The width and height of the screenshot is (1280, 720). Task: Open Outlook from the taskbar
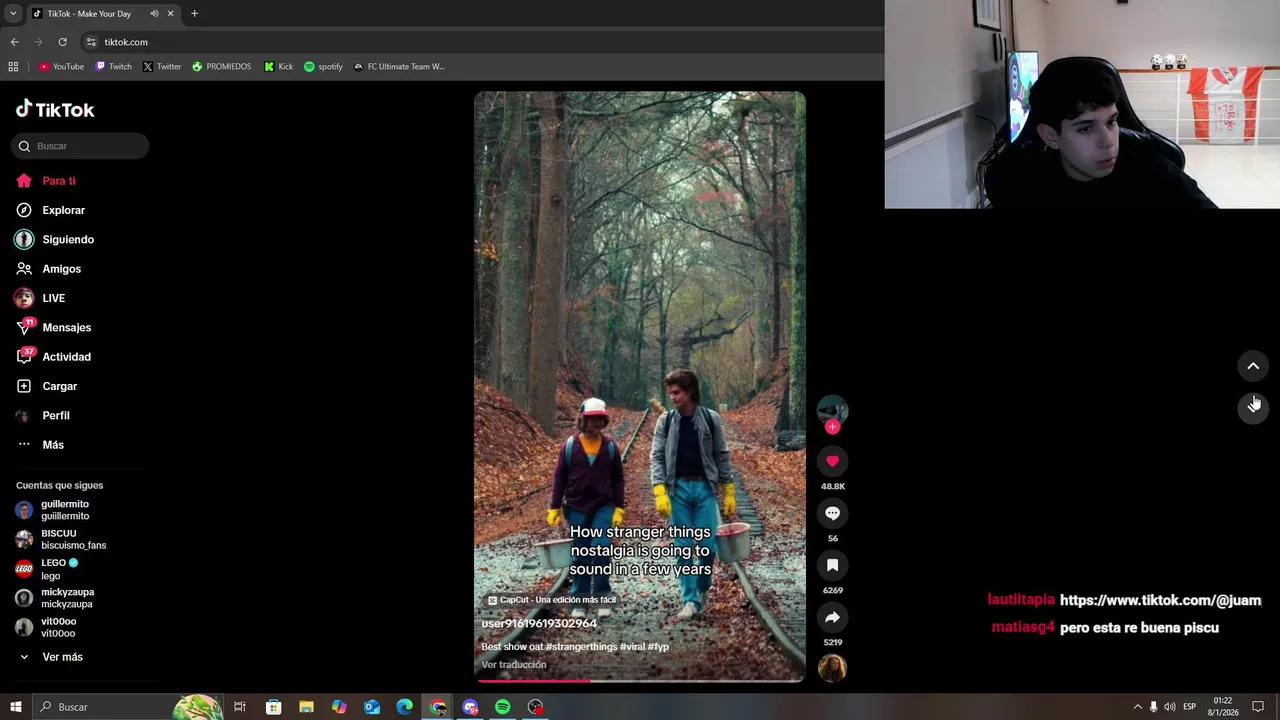tap(372, 707)
